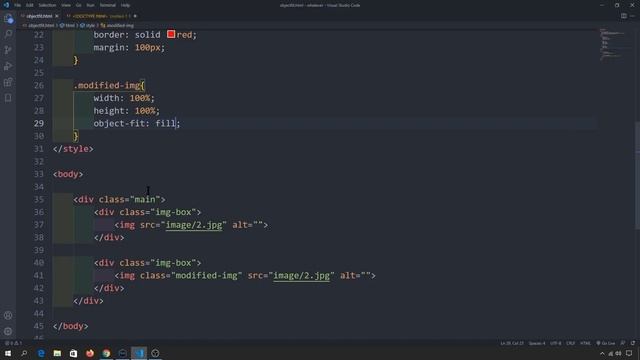Switch to Visual Studio Code taskbar icon

point(139,353)
